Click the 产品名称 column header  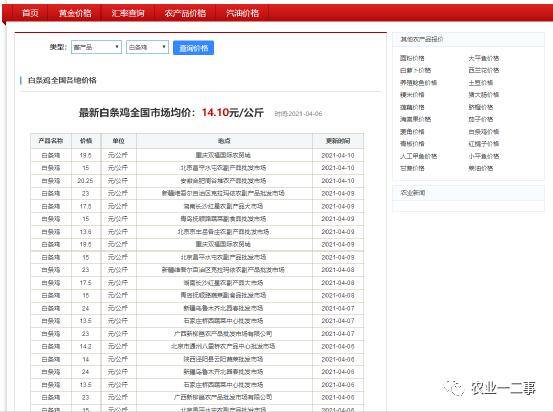(51, 141)
